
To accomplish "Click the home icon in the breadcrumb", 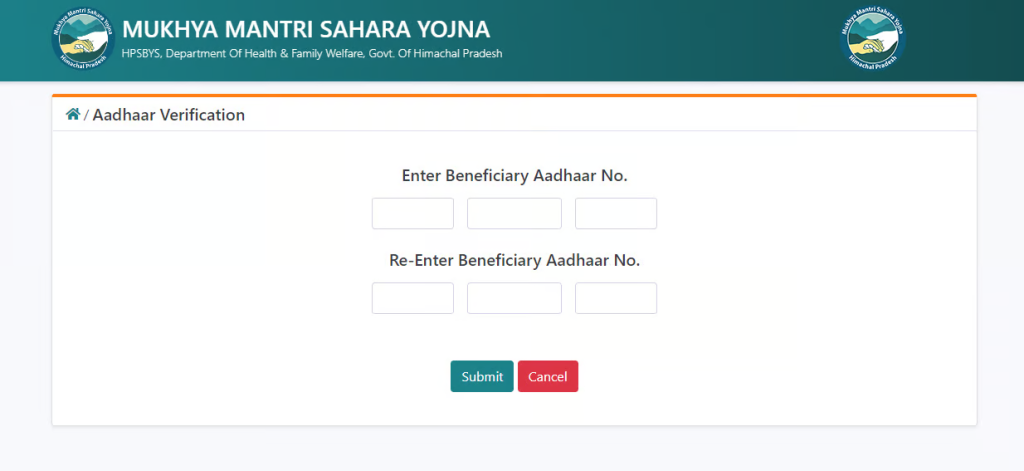I will pos(72,114).
